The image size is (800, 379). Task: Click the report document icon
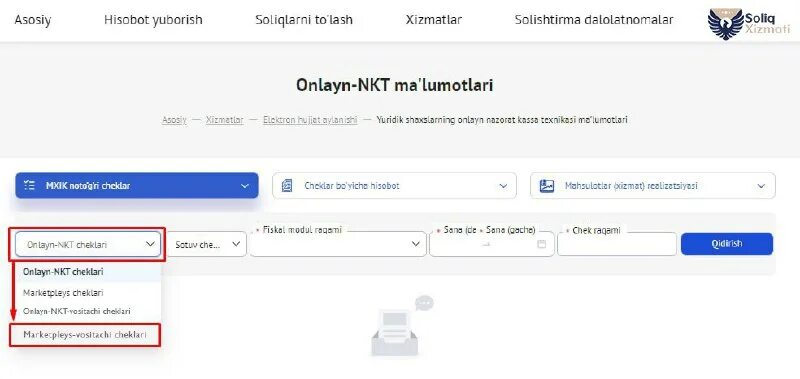click(287, 186)
